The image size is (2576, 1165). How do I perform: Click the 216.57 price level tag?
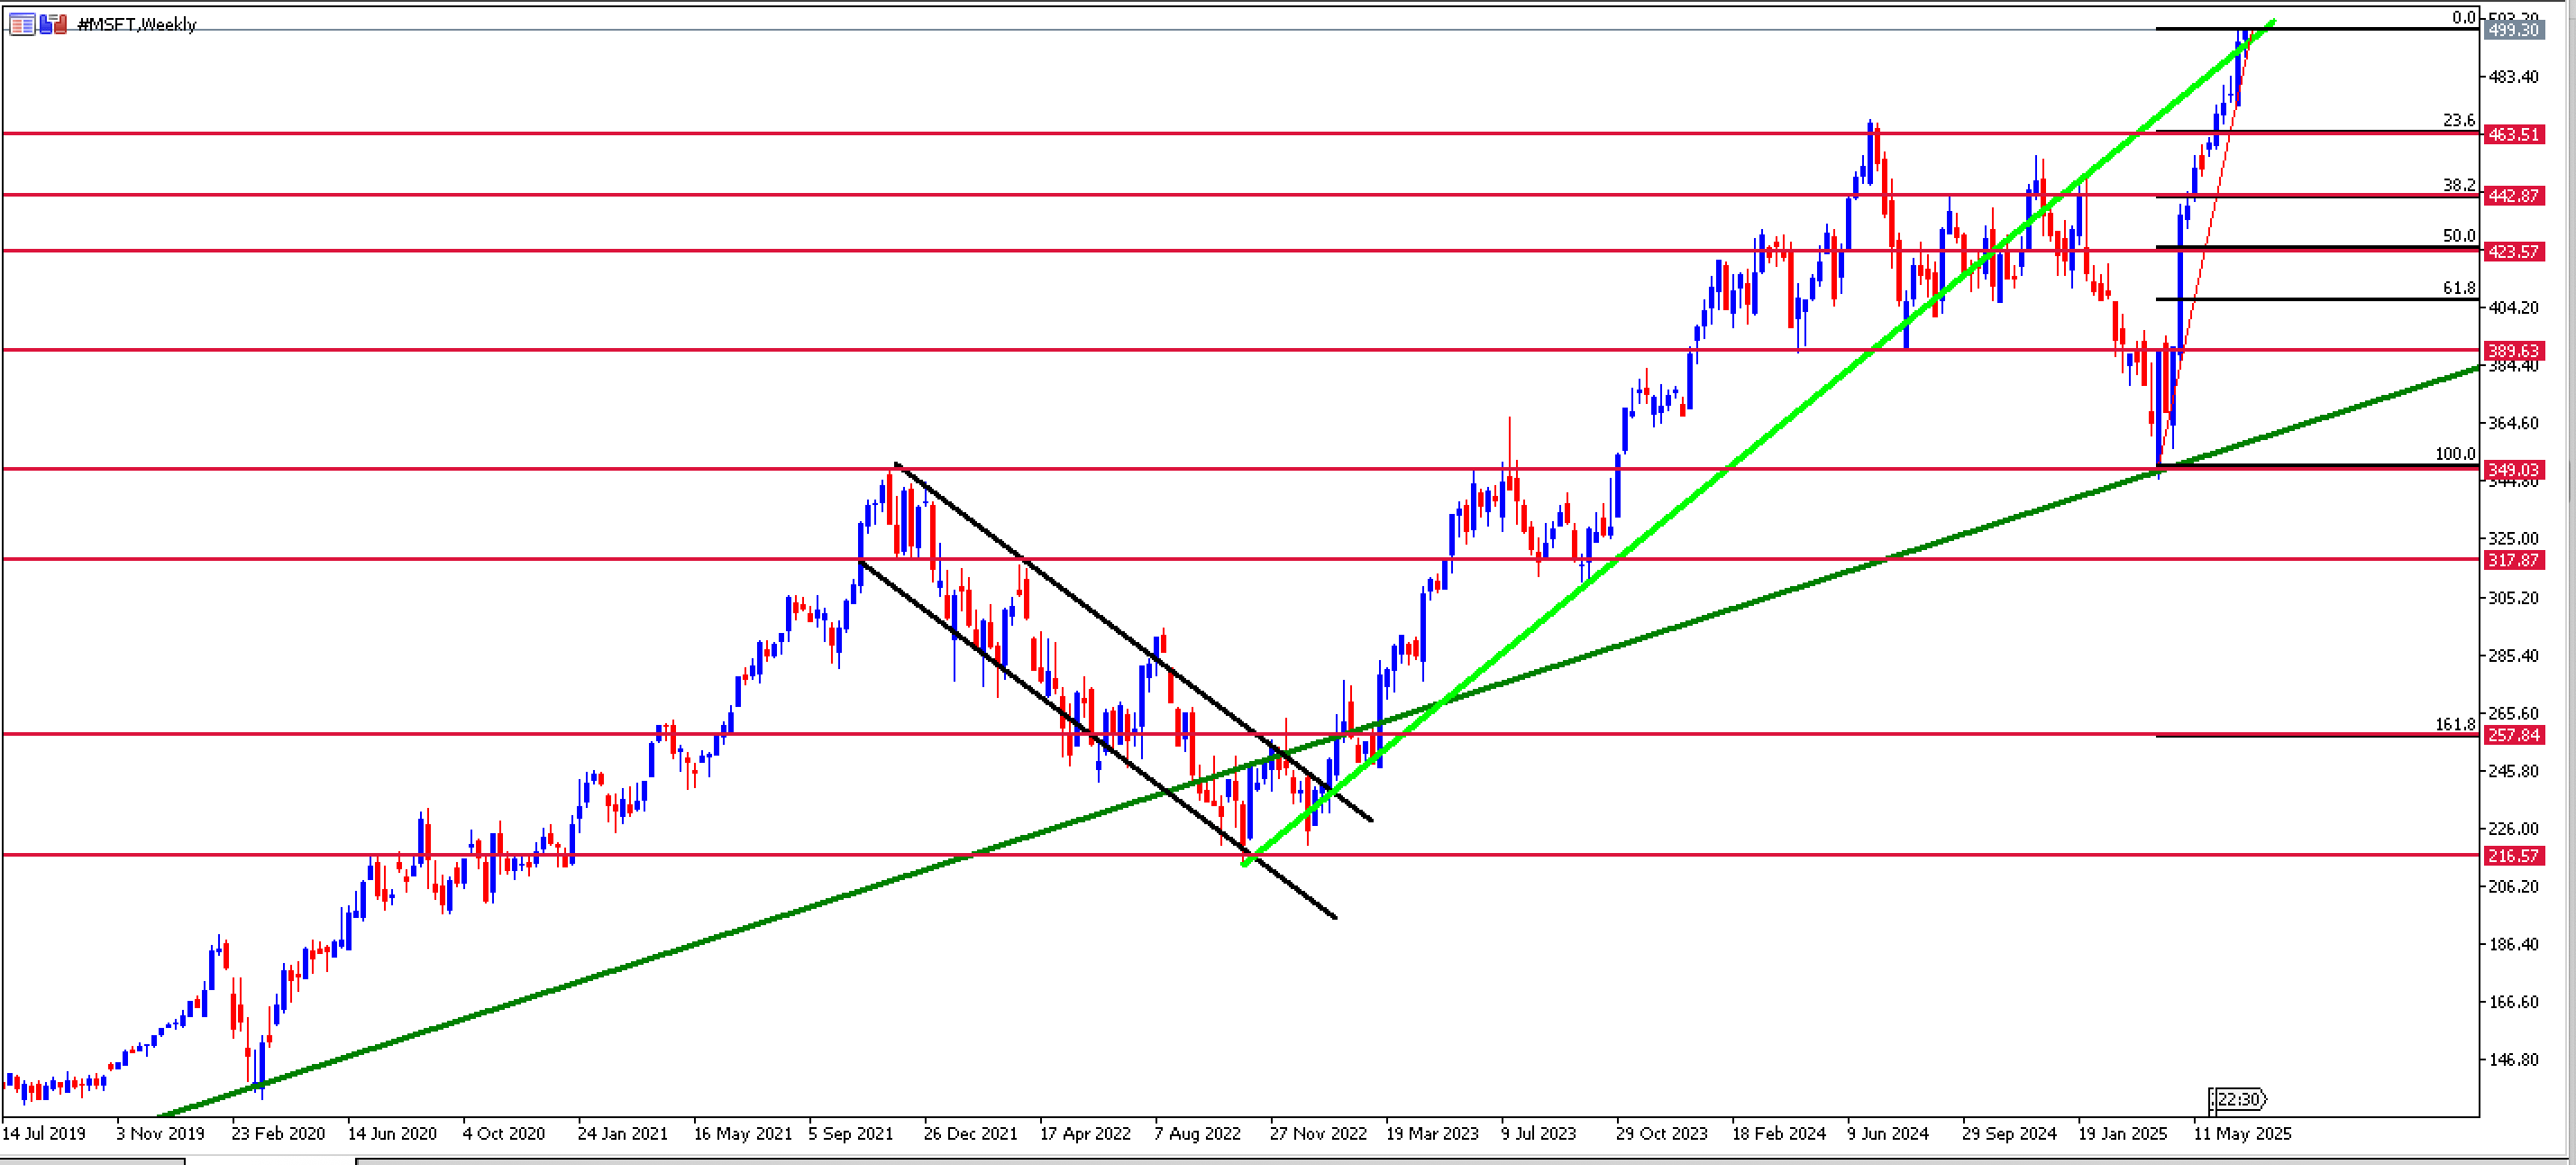[2513, 855]
